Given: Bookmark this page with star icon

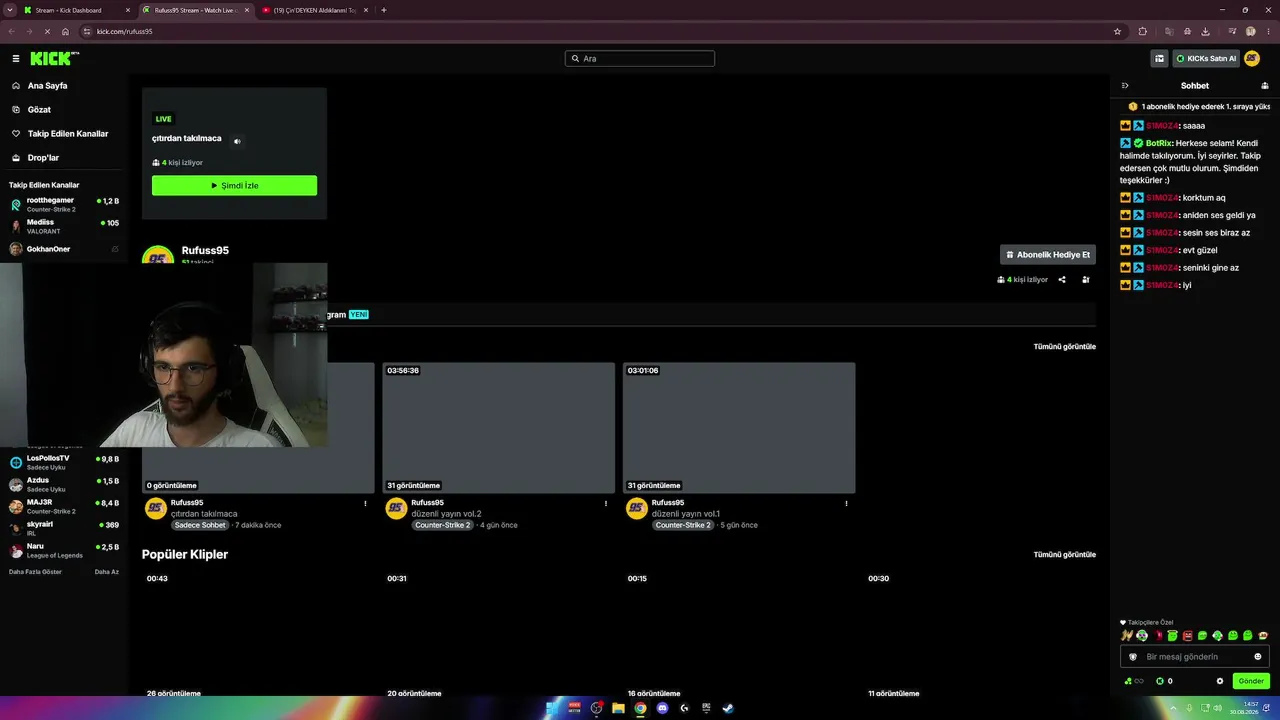Looking at the screenshot, I should pos(1117,31).
